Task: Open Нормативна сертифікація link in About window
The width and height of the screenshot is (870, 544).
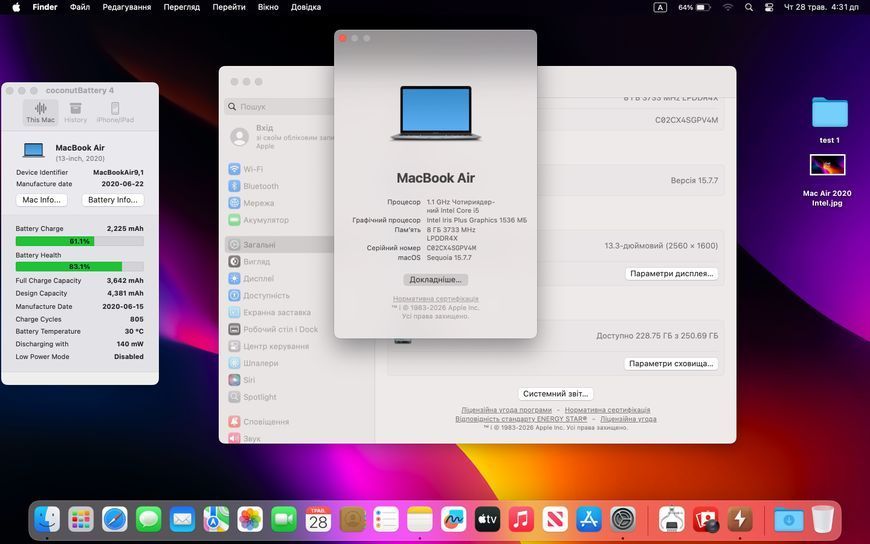Action: coord(436,299)
